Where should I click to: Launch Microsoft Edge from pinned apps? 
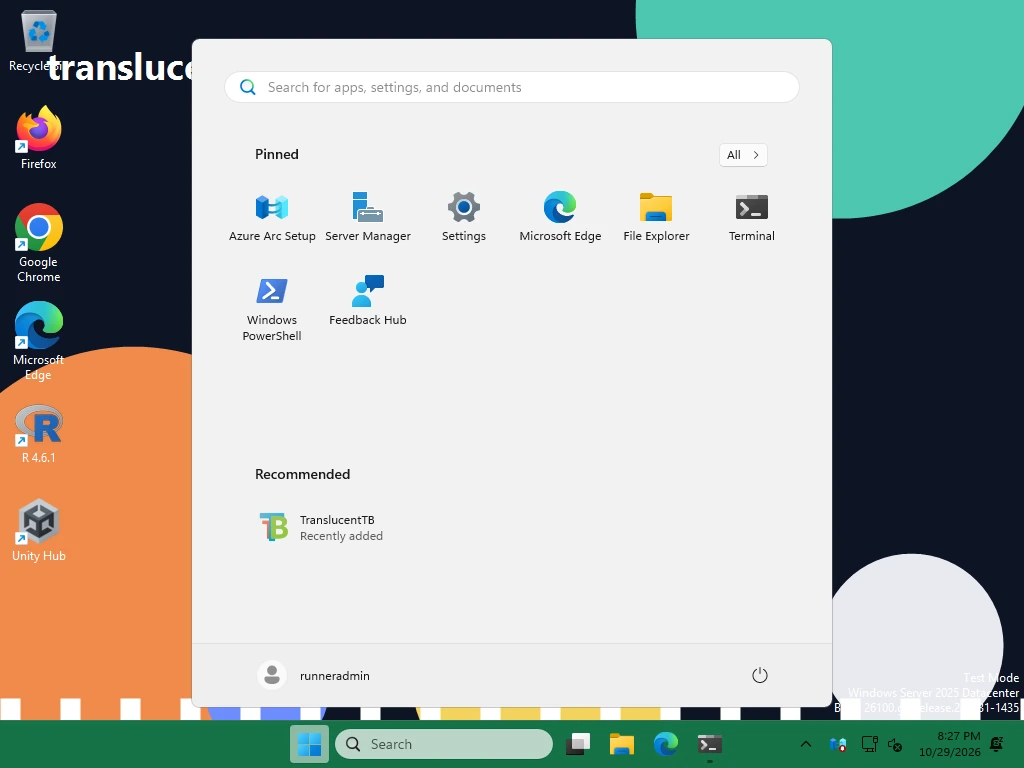[560, 217]
